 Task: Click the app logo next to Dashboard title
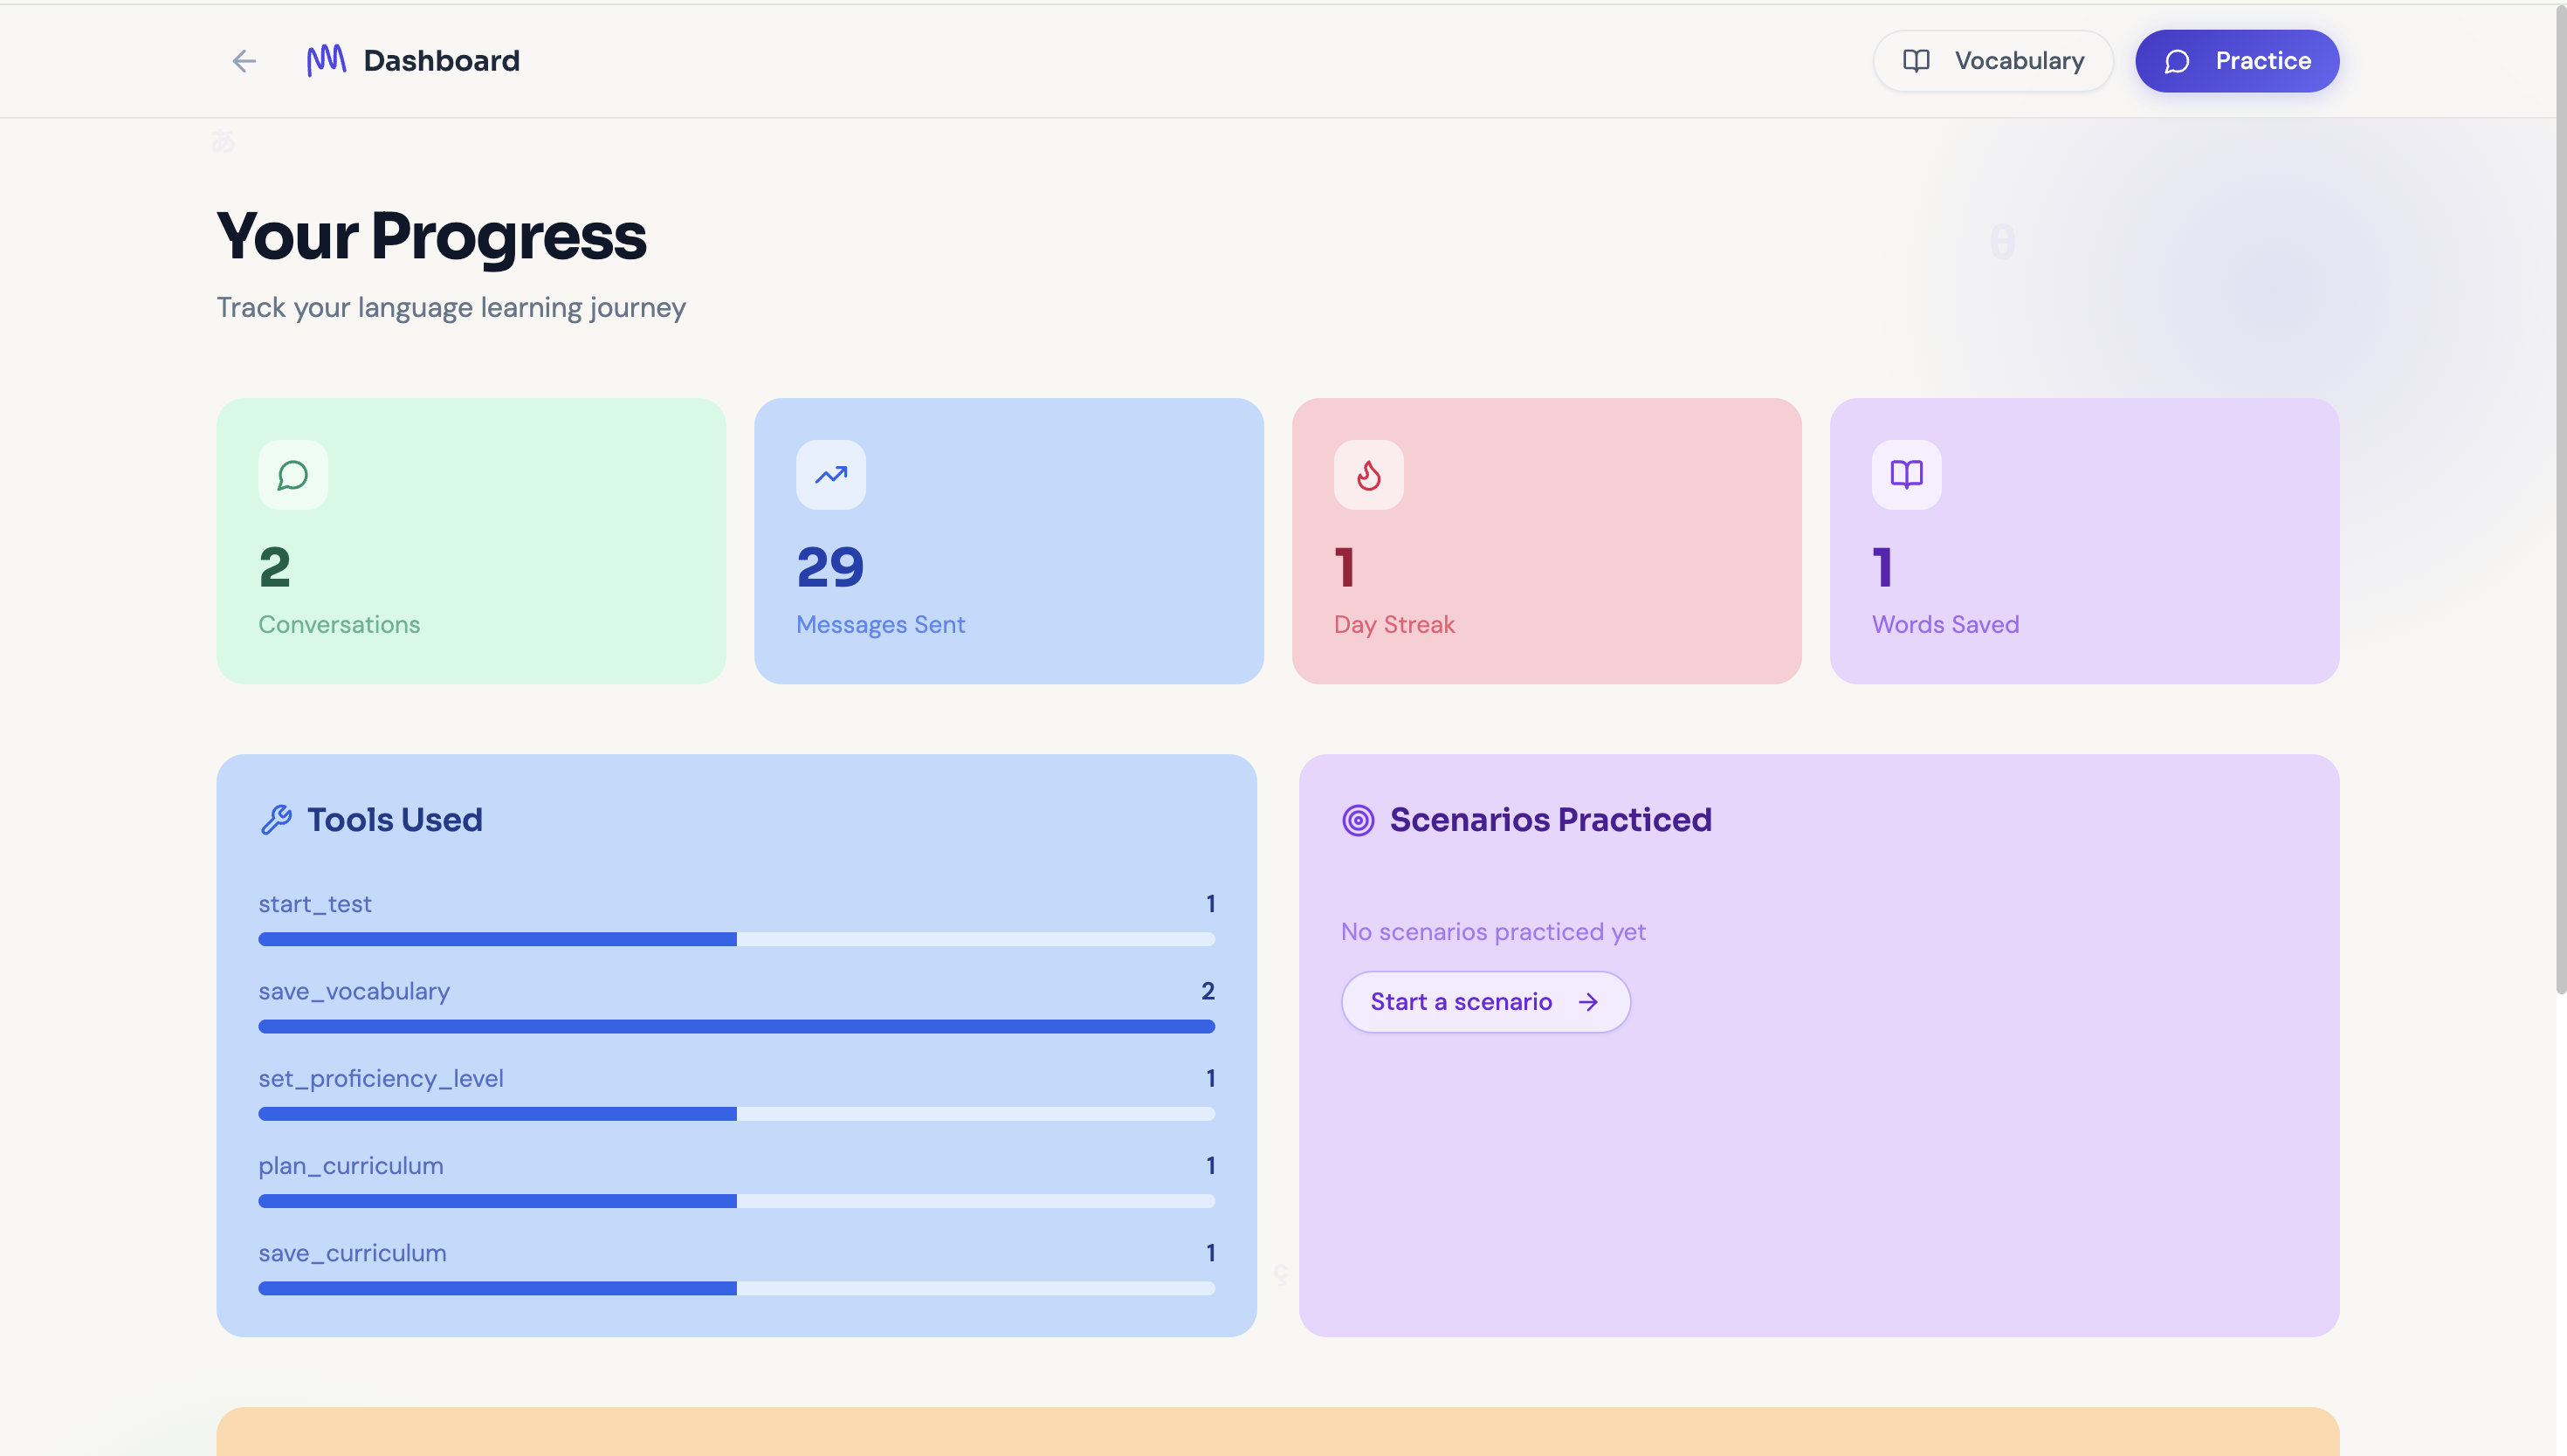pos(325,61)
